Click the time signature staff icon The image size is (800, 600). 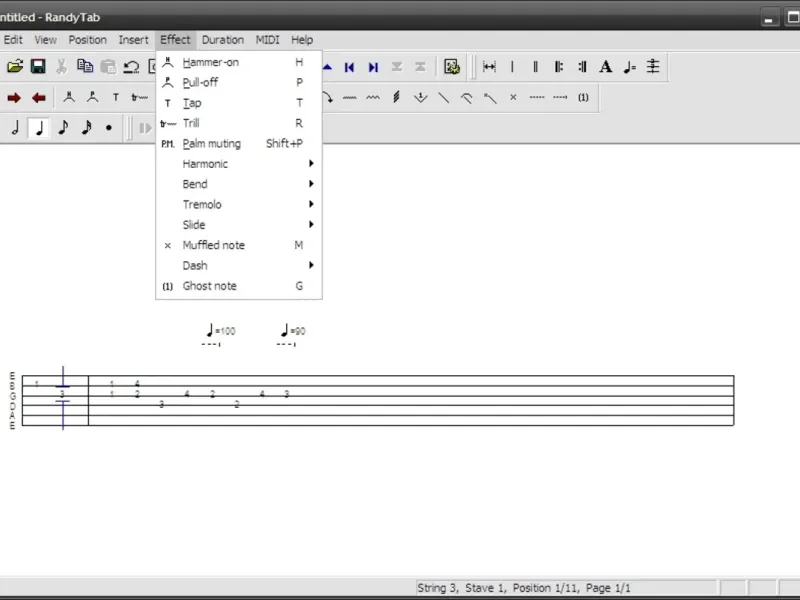653,66
